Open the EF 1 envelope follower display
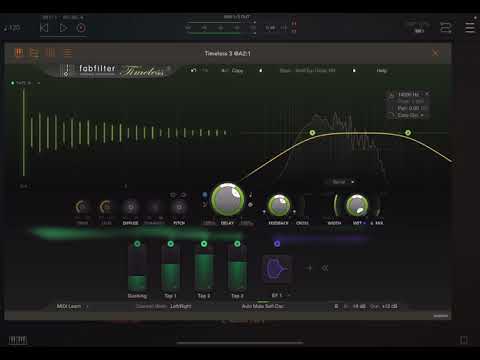This screenshot has width=480, height=360. [277, 269]
